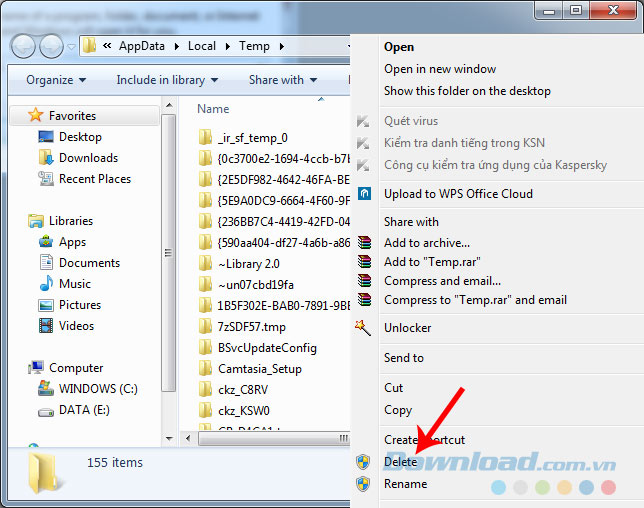The image size is (644, 508).
Task: Choose Rename in the context menu
Action: coord(405,484)
